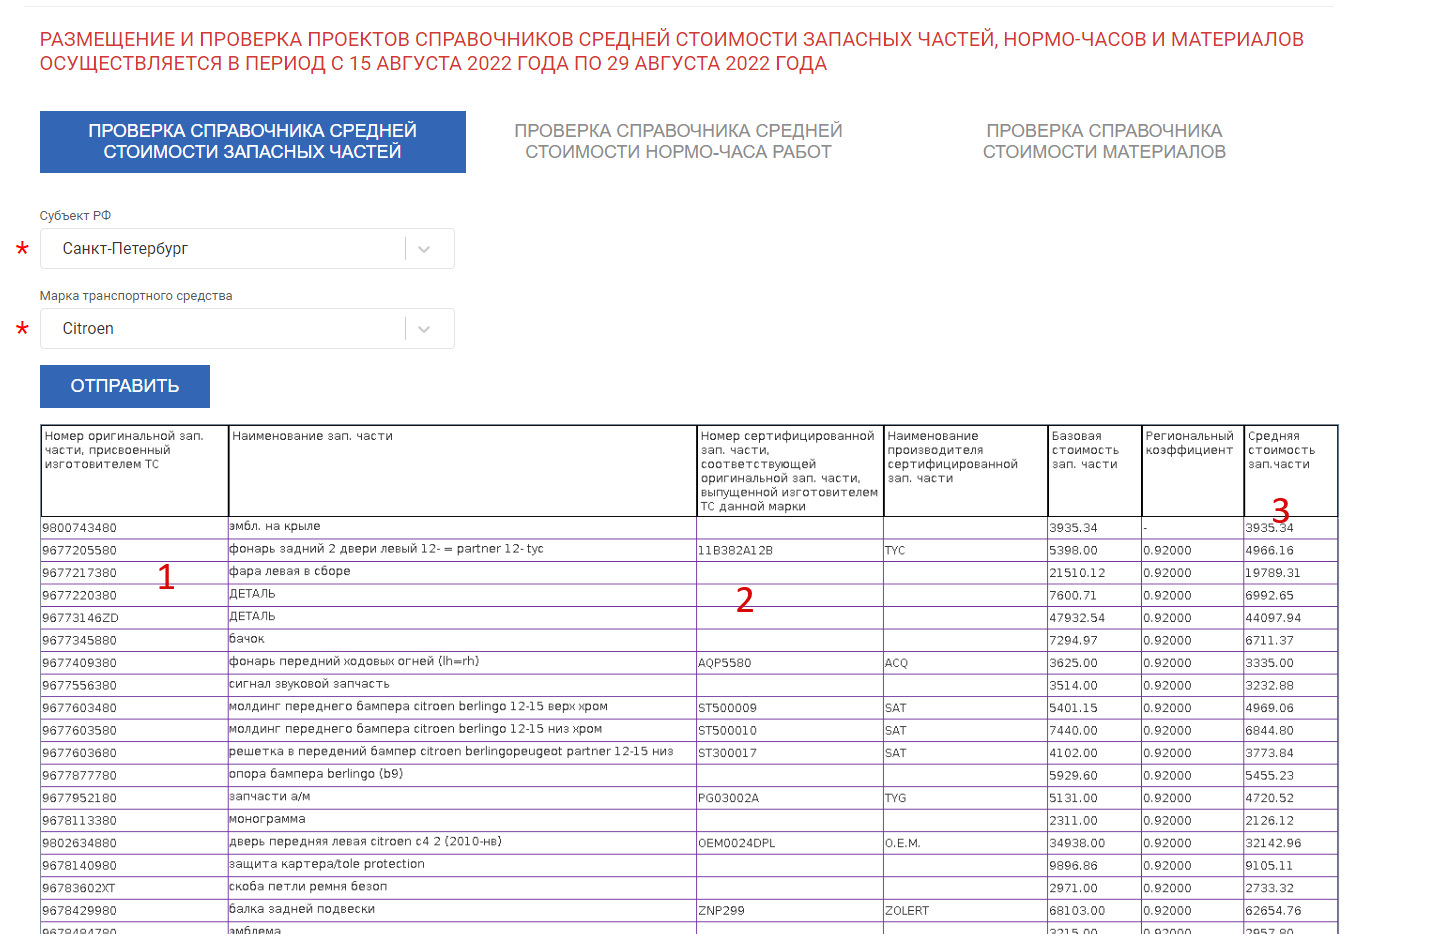This screenshot has height=934, width=1436.
Task: Click average cost value 44097.94
Action: point(1273,618)
